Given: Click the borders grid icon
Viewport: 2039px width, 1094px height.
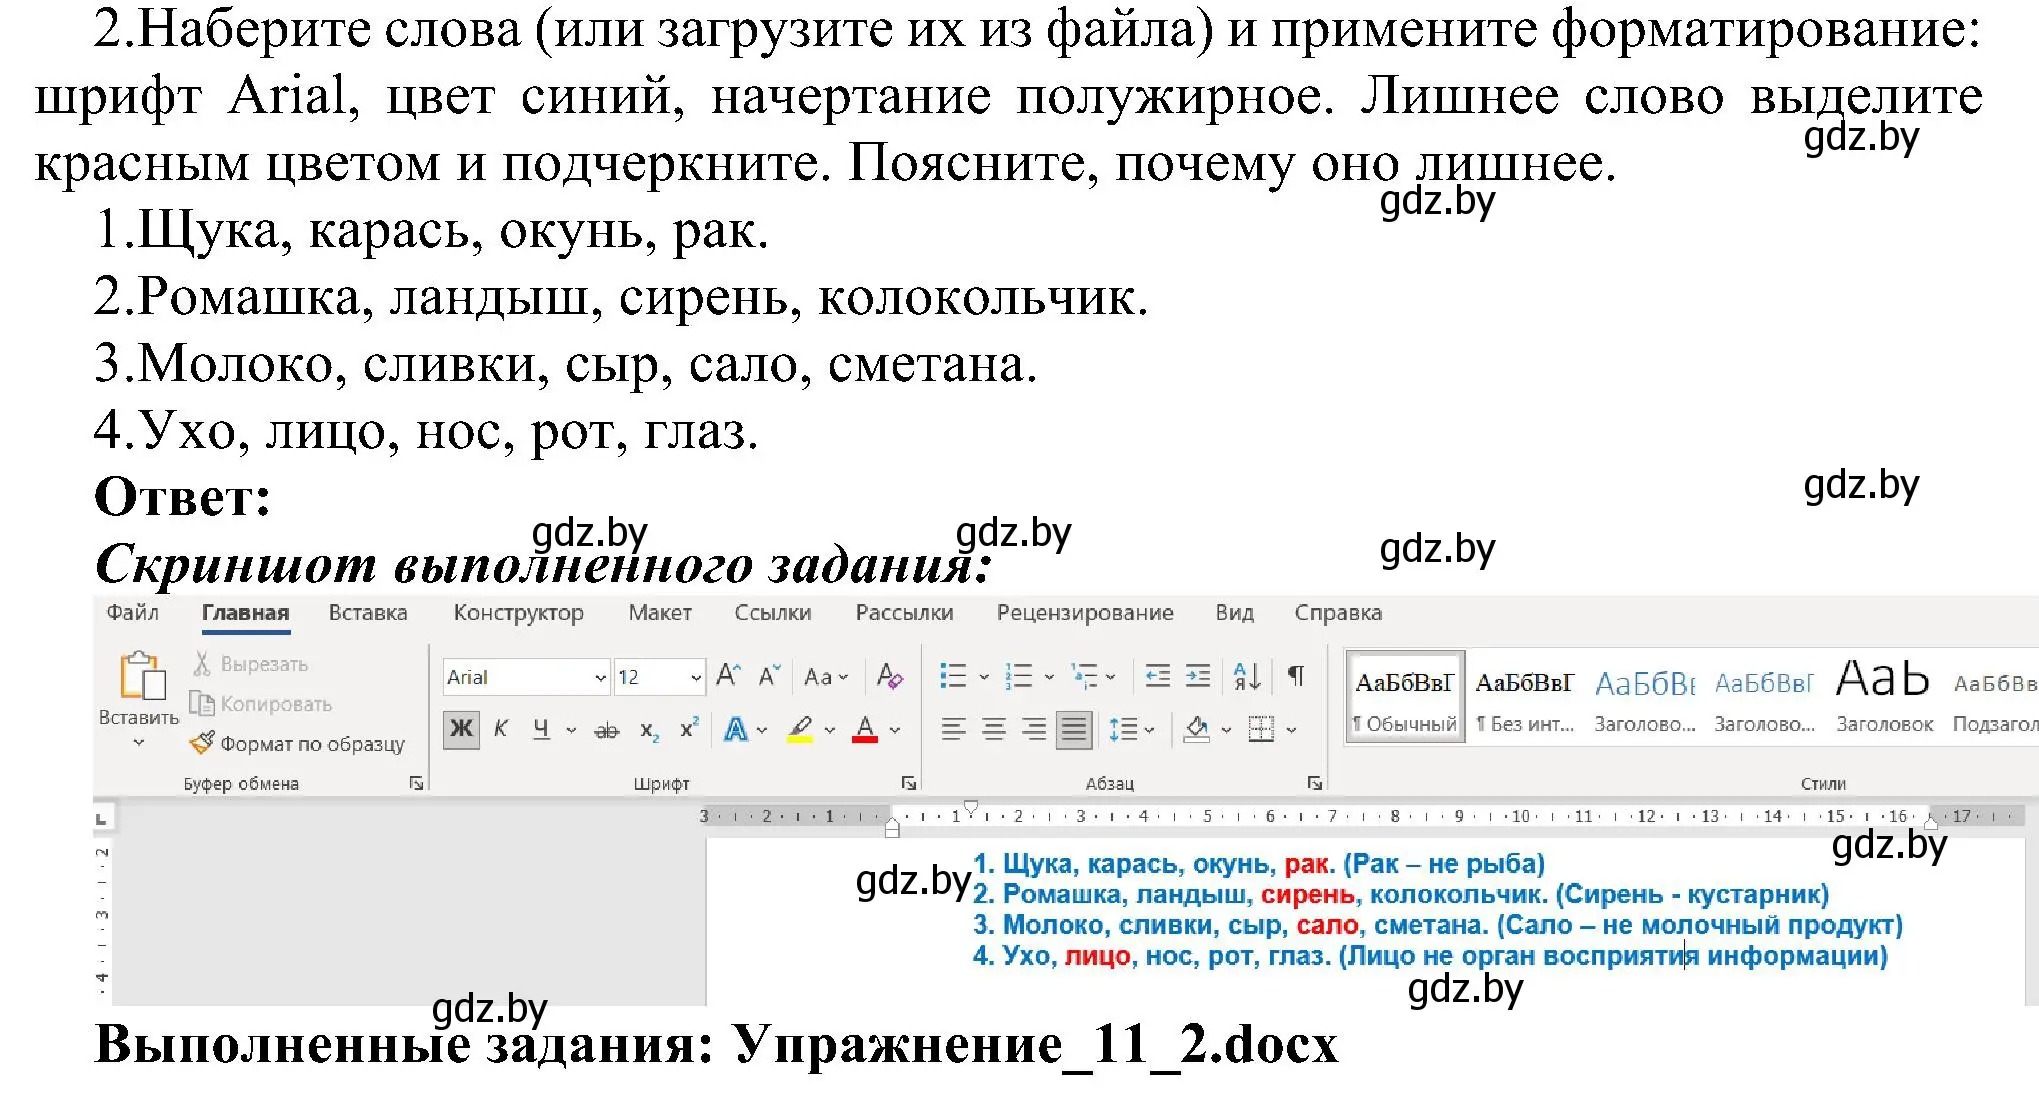Looking at the screenshot, I should [1261, 730].
